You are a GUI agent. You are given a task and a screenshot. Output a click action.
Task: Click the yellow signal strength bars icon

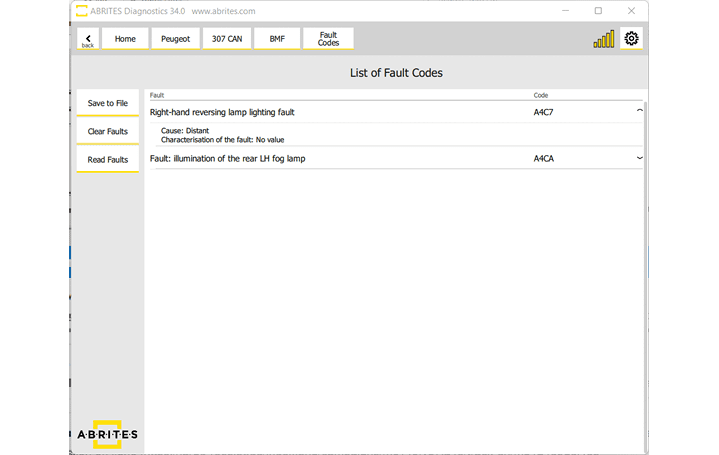pos(604,40)
